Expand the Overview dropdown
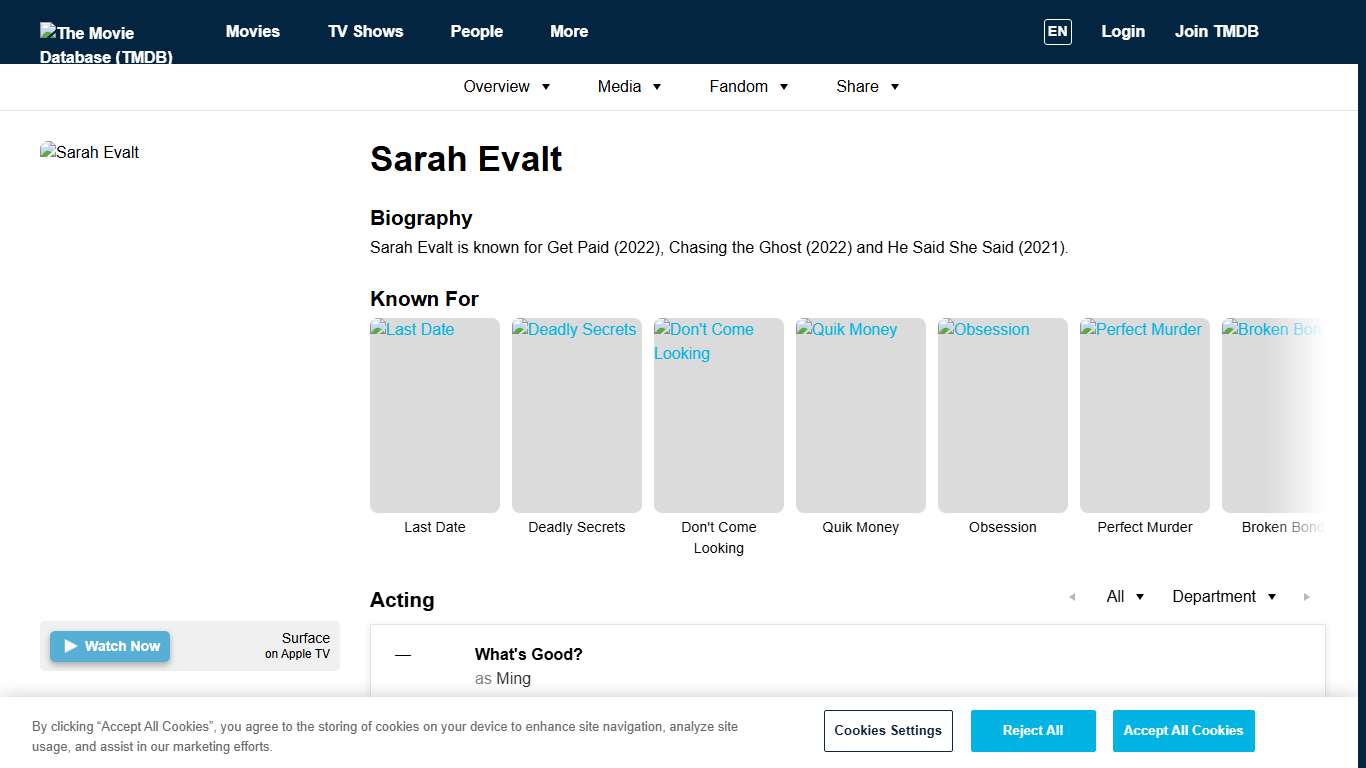The height and width of the screenshot is (768, 1366). [x=507, y=87]
